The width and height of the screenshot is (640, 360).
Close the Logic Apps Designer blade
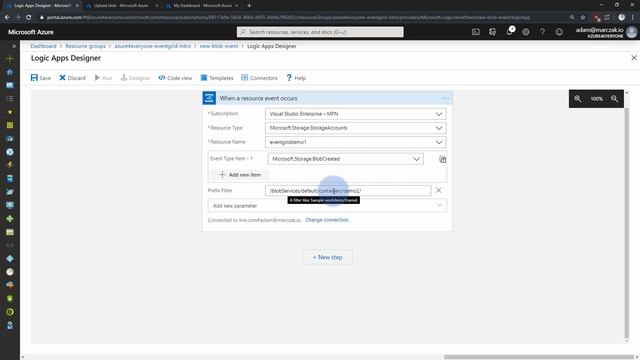(634, 58)
